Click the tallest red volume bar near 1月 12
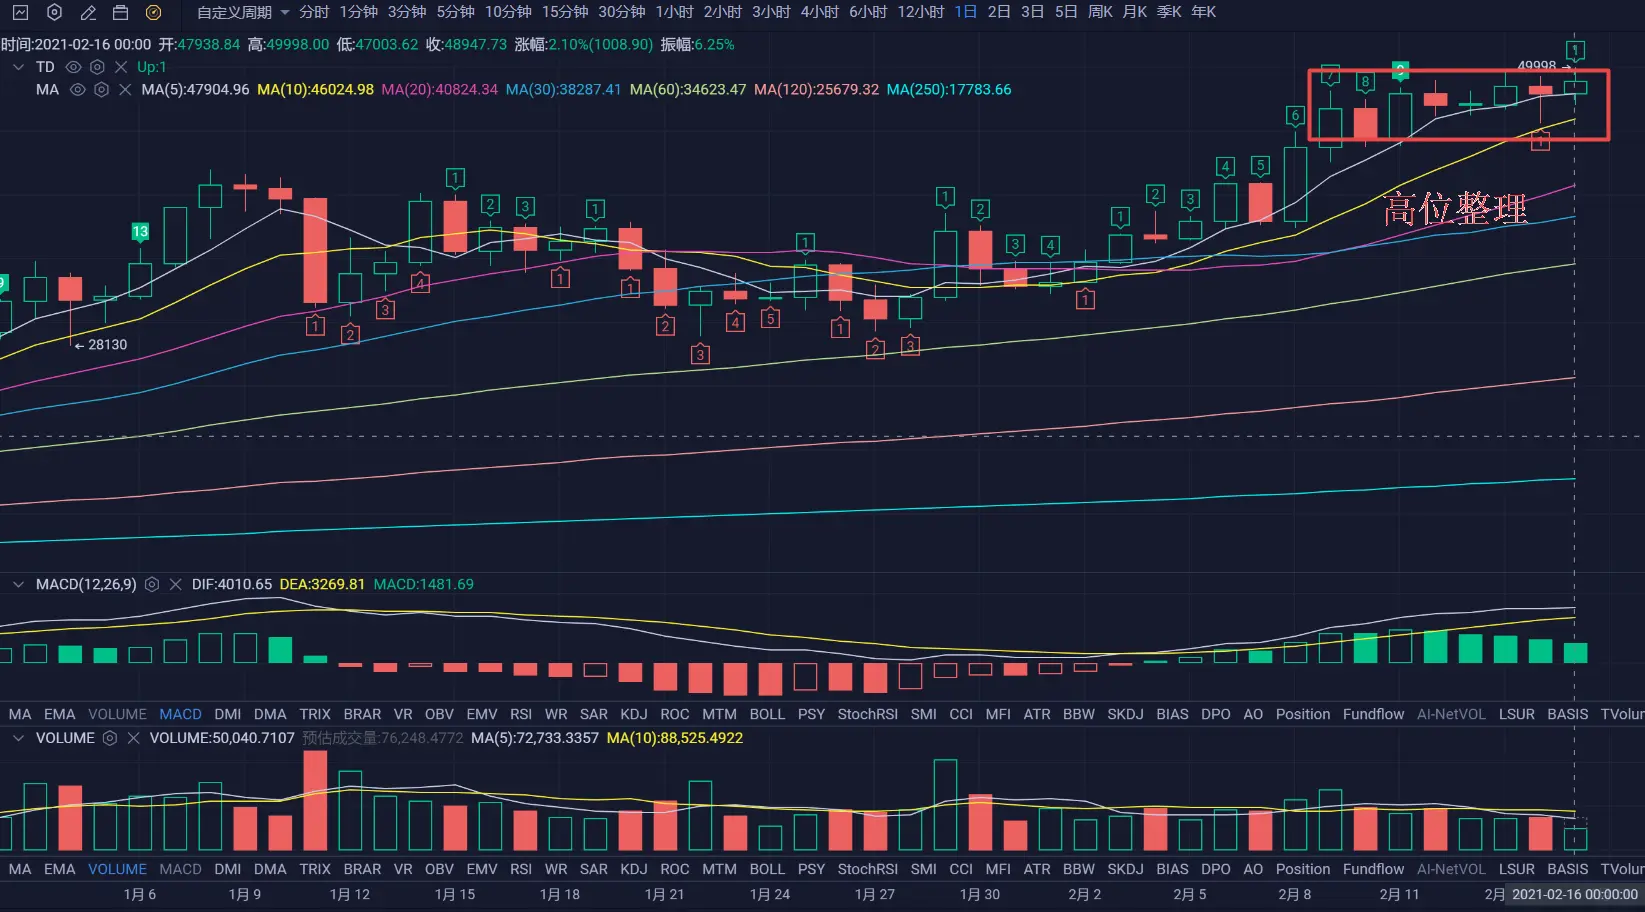Screen dimensions: 1645x912 click(x=315, y=800)
